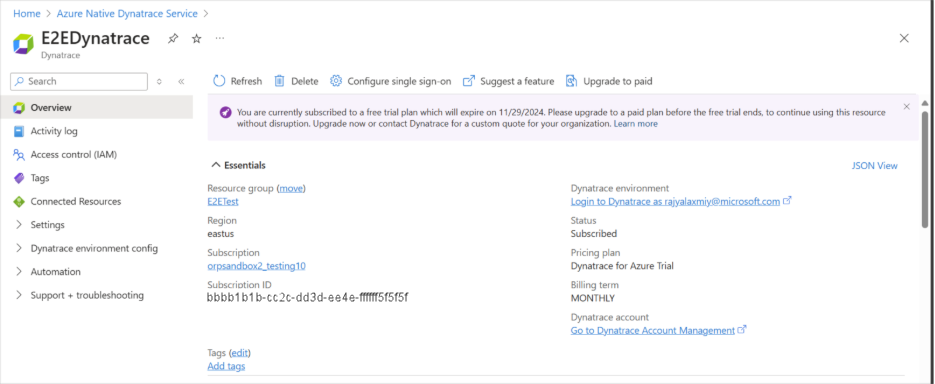The height and width of the screenshot is (384, 935).
Task: Open Azure Native Dynatrace Service breadcrumb
Action: click(x=127, y=13)
